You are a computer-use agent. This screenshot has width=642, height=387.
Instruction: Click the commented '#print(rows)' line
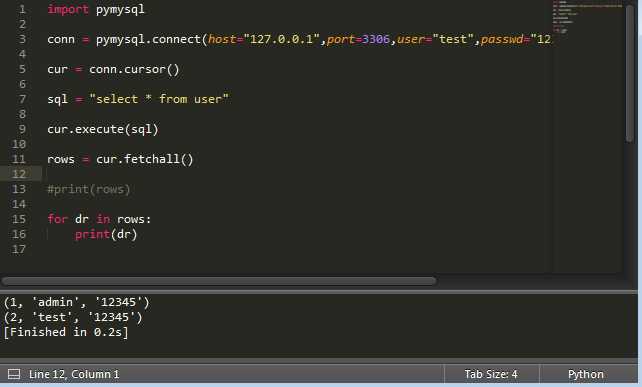(x=89, y=189)
